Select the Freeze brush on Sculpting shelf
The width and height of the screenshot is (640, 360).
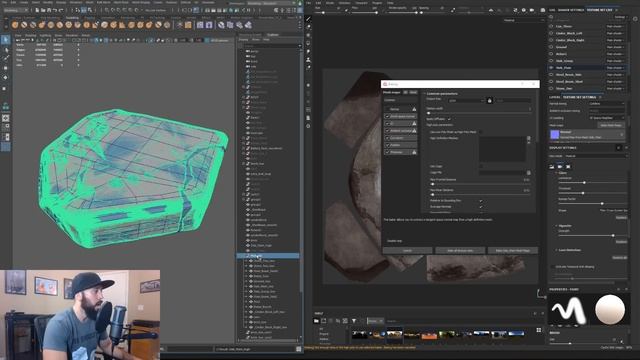coord(167,25)
